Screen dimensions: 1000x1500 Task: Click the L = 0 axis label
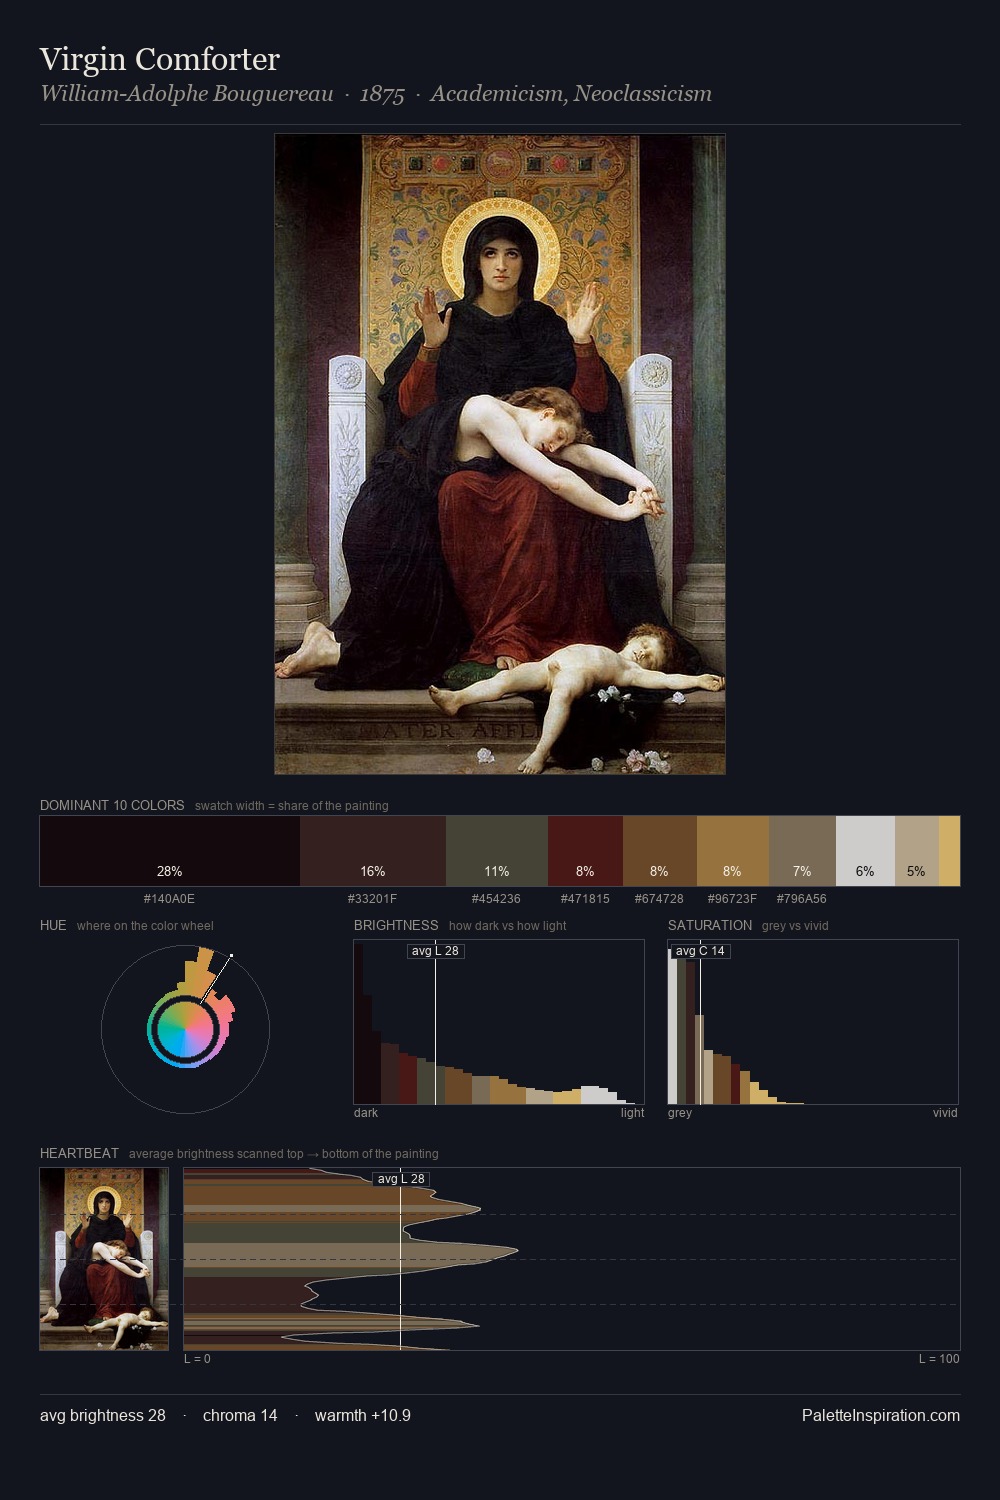pyautogui.click(x=197, y=1359)
